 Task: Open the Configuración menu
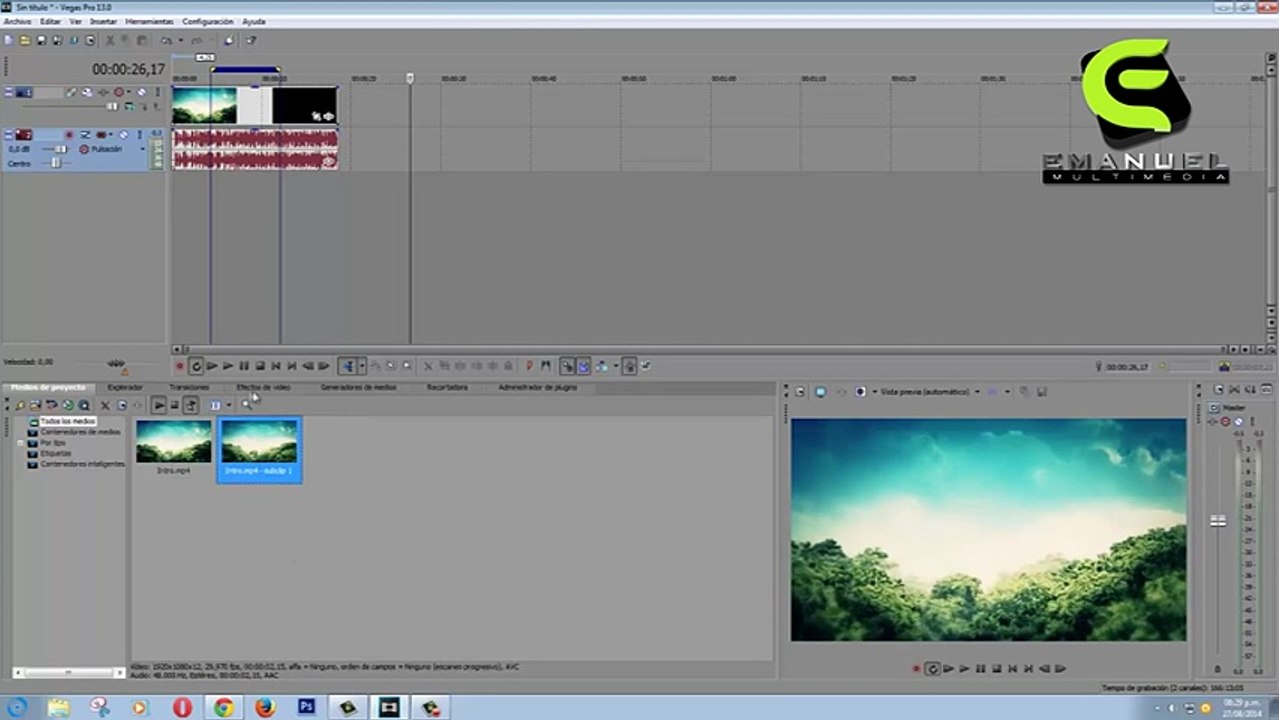click(x=208, y=21)
